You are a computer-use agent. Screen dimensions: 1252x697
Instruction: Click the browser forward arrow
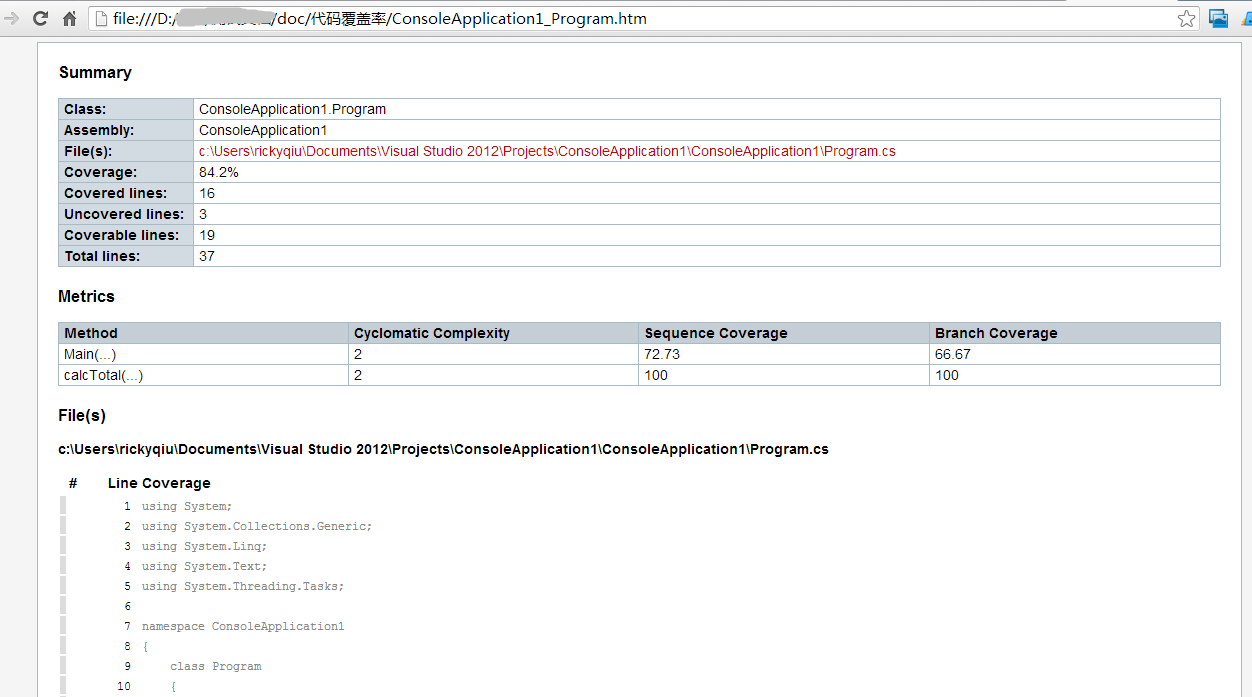[x=12, y=18]
